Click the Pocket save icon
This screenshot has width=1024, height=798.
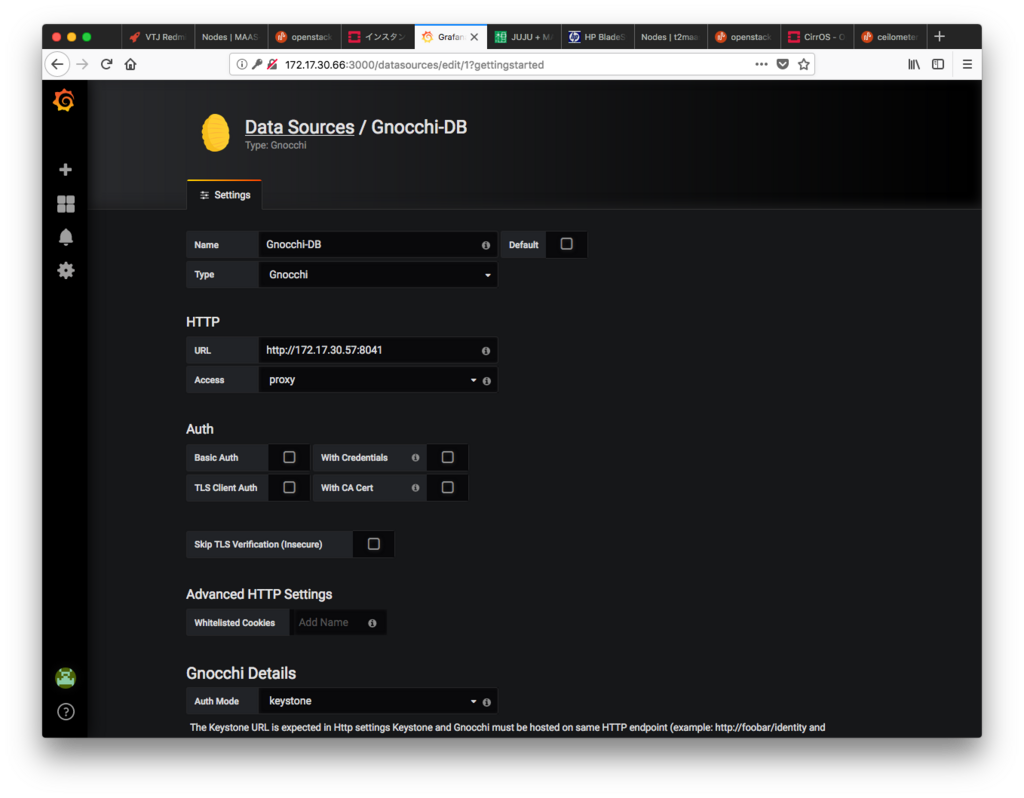(782, 64)
